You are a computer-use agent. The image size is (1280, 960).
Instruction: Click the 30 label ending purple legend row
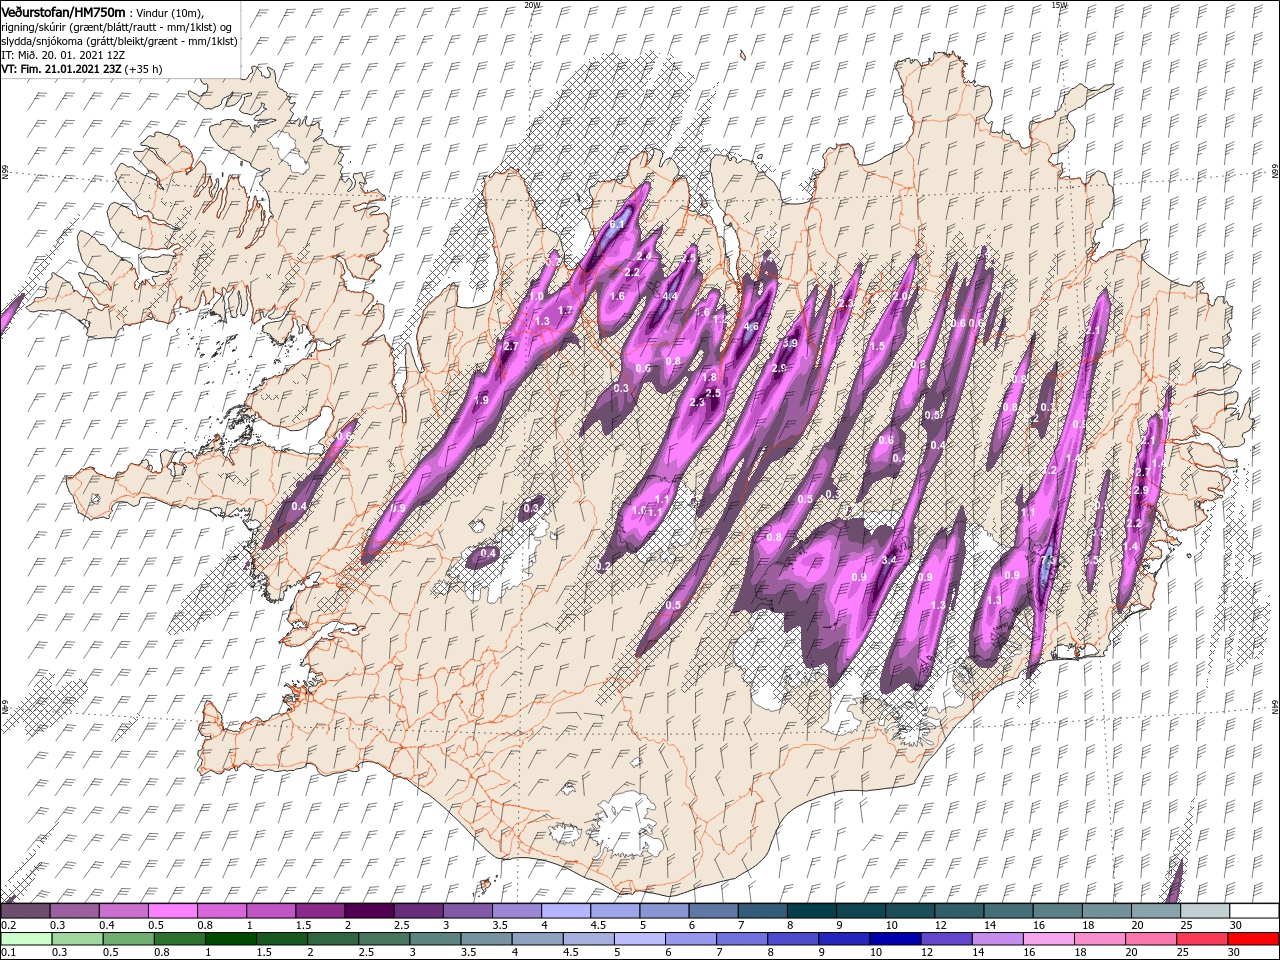[x=1236, y=925]
